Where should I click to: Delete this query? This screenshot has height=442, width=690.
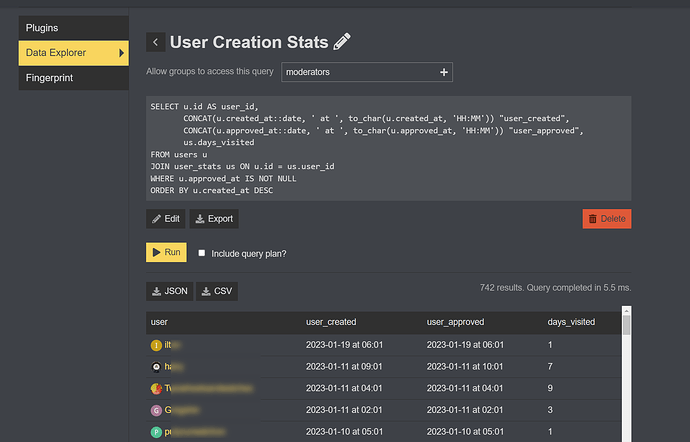(x=607, y=219)
